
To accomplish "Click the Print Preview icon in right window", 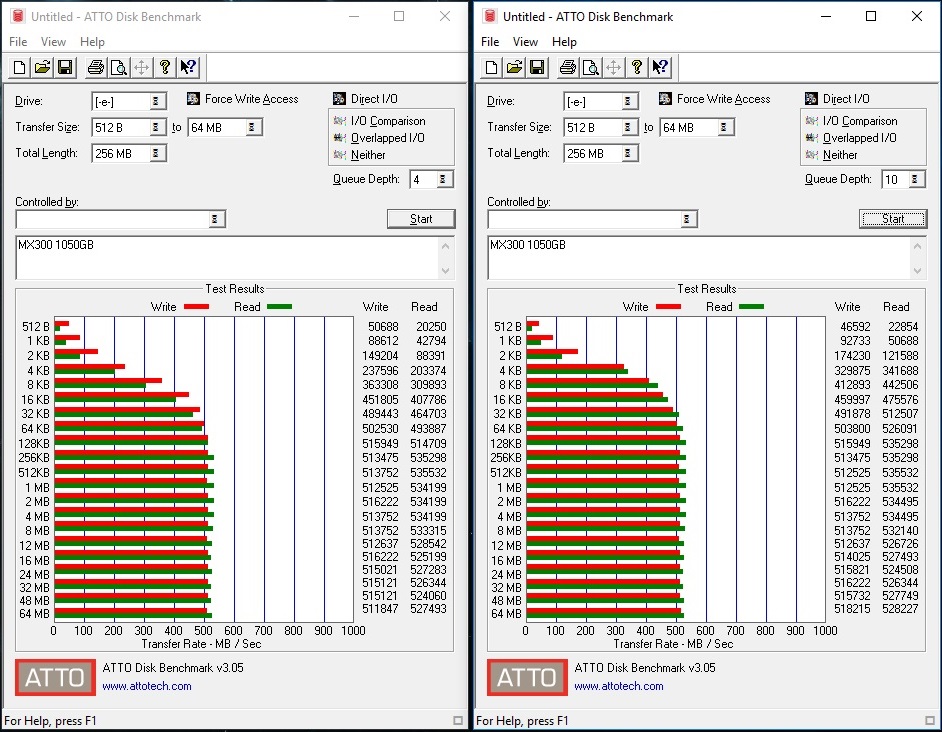I will pos(591,67).
